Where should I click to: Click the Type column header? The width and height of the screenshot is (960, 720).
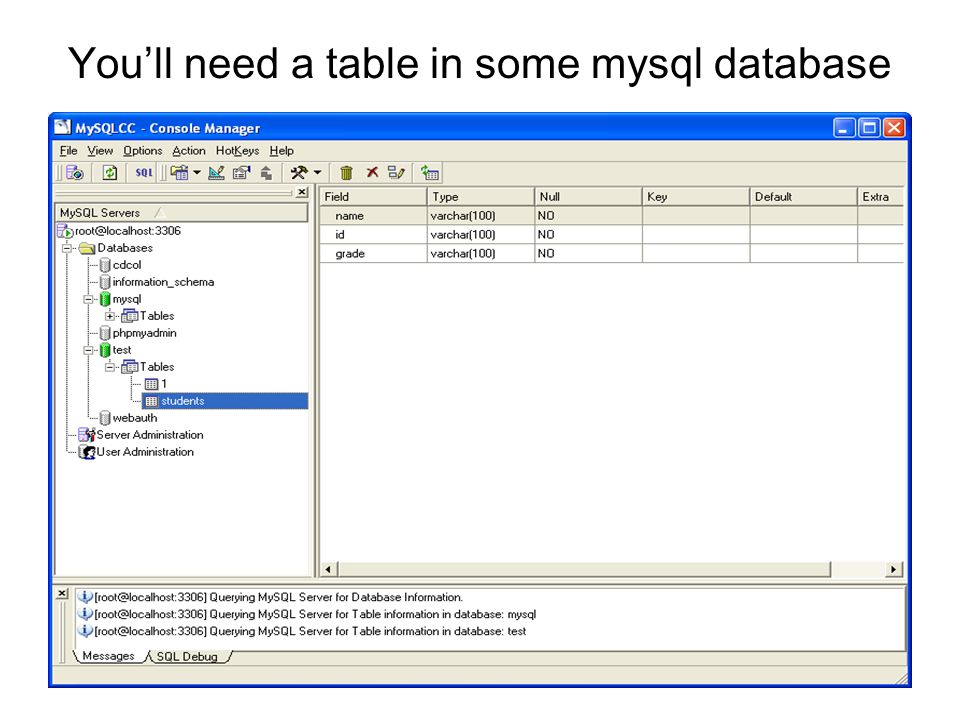click(481, 197)
